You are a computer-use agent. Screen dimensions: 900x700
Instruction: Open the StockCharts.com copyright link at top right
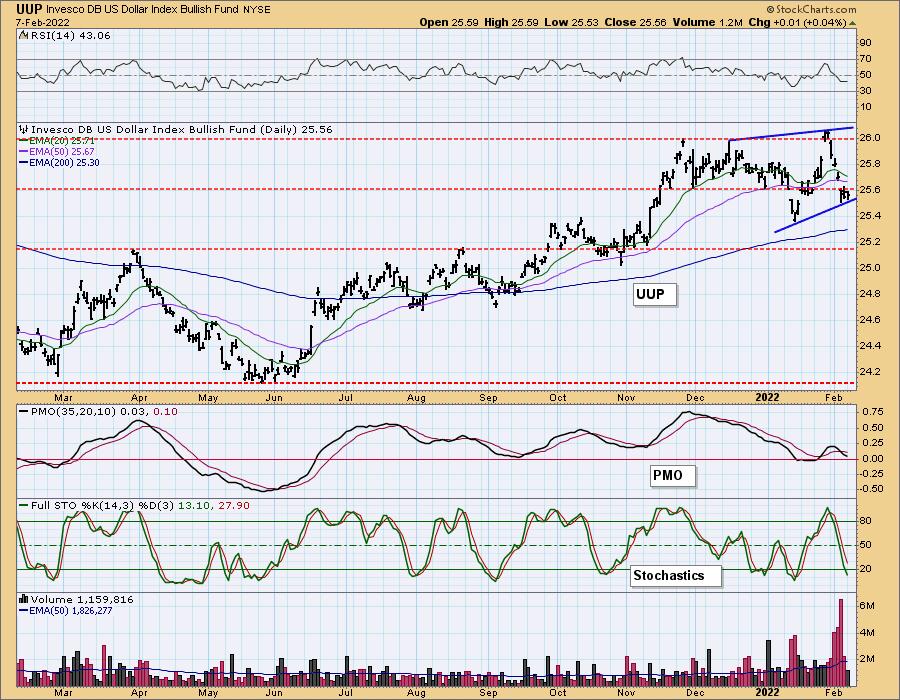pyautogui.click(x=812, y=9)
